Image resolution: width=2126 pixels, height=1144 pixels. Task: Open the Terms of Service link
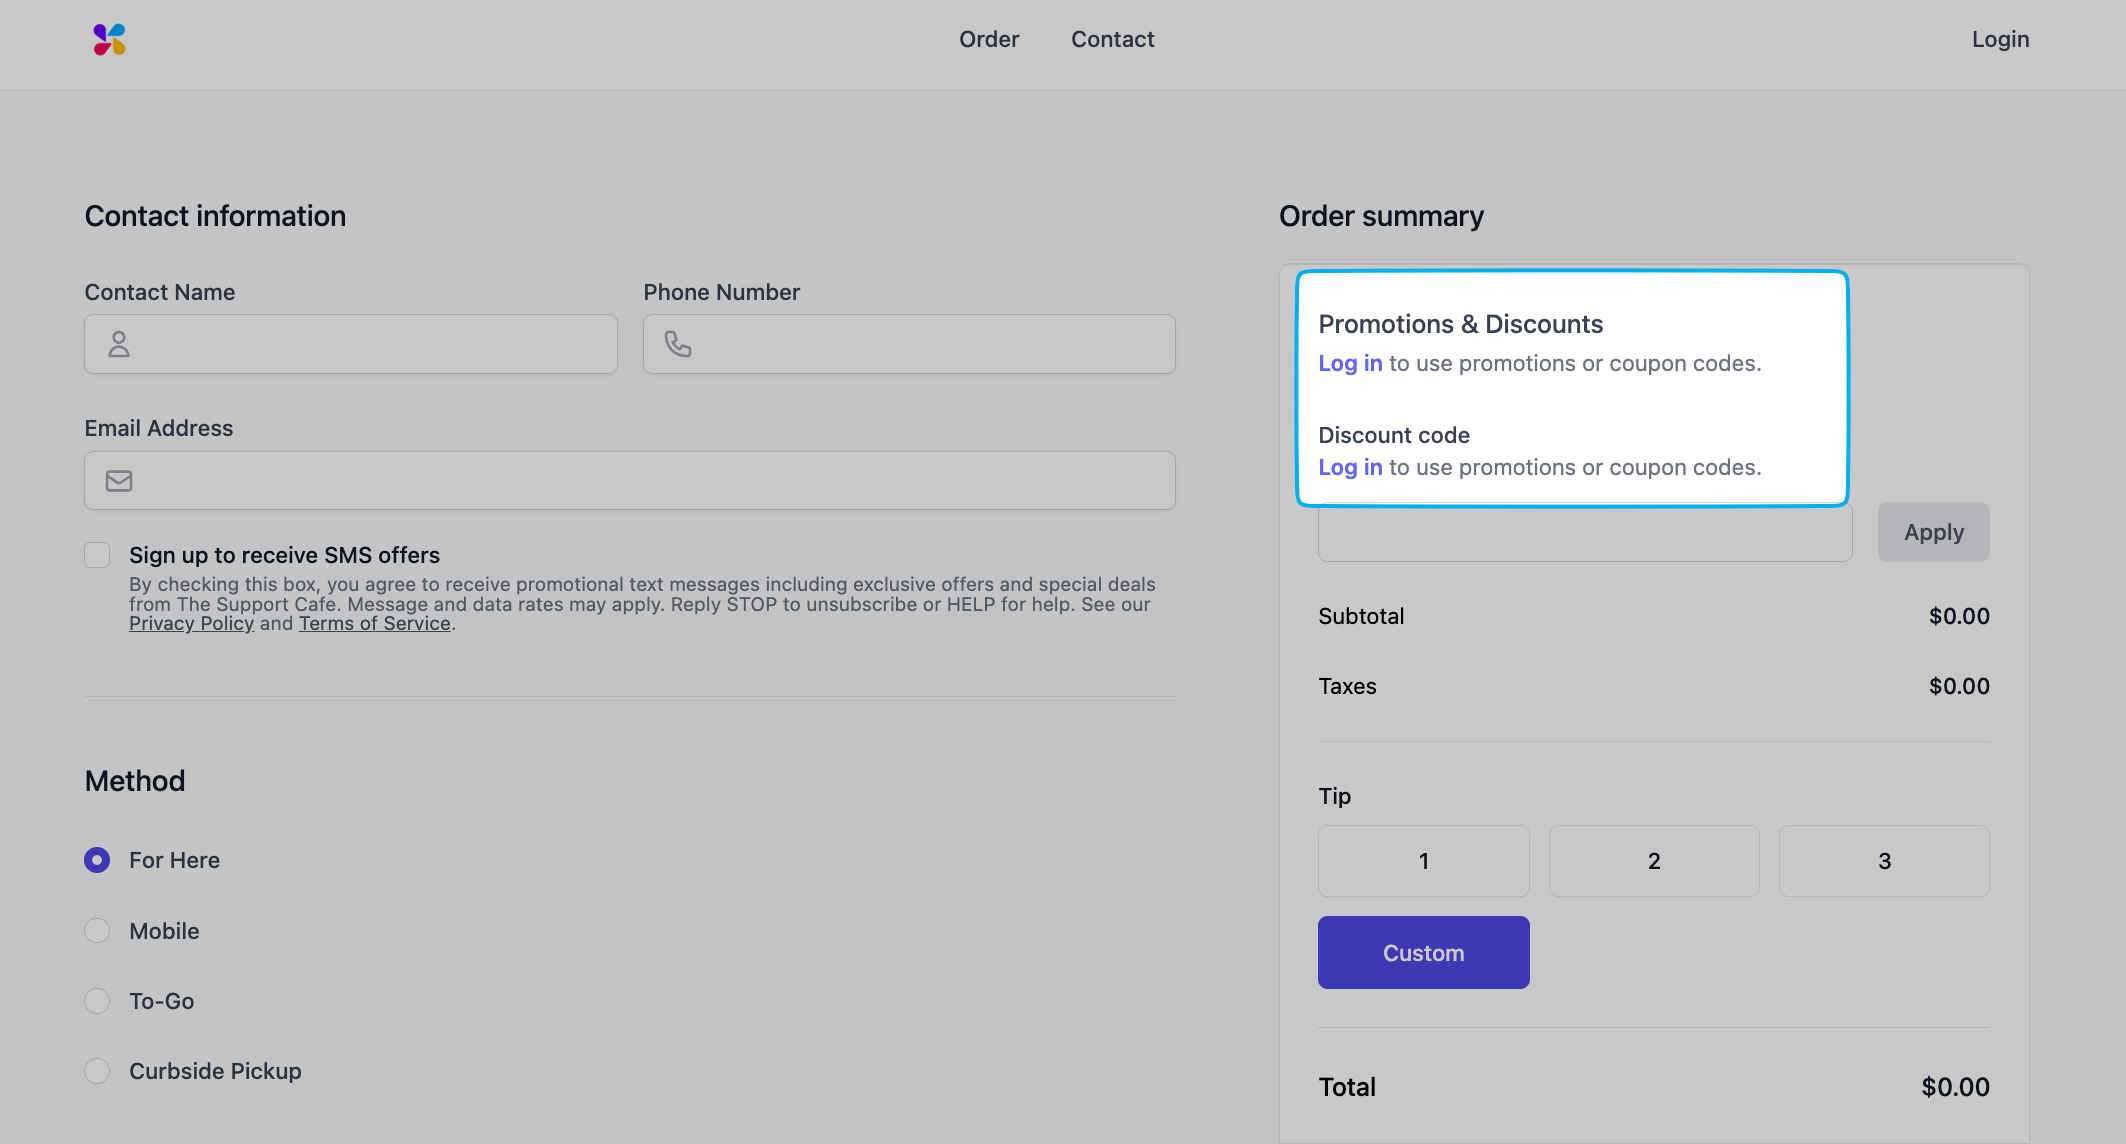point(374,624)
